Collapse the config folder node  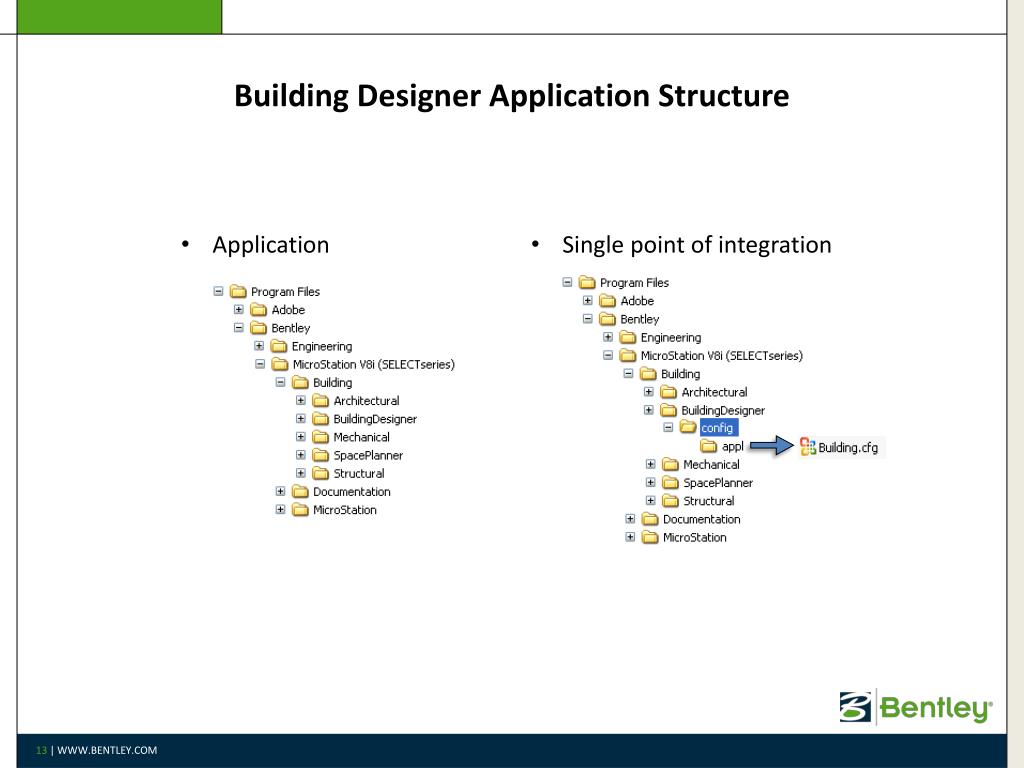[668, 427]
